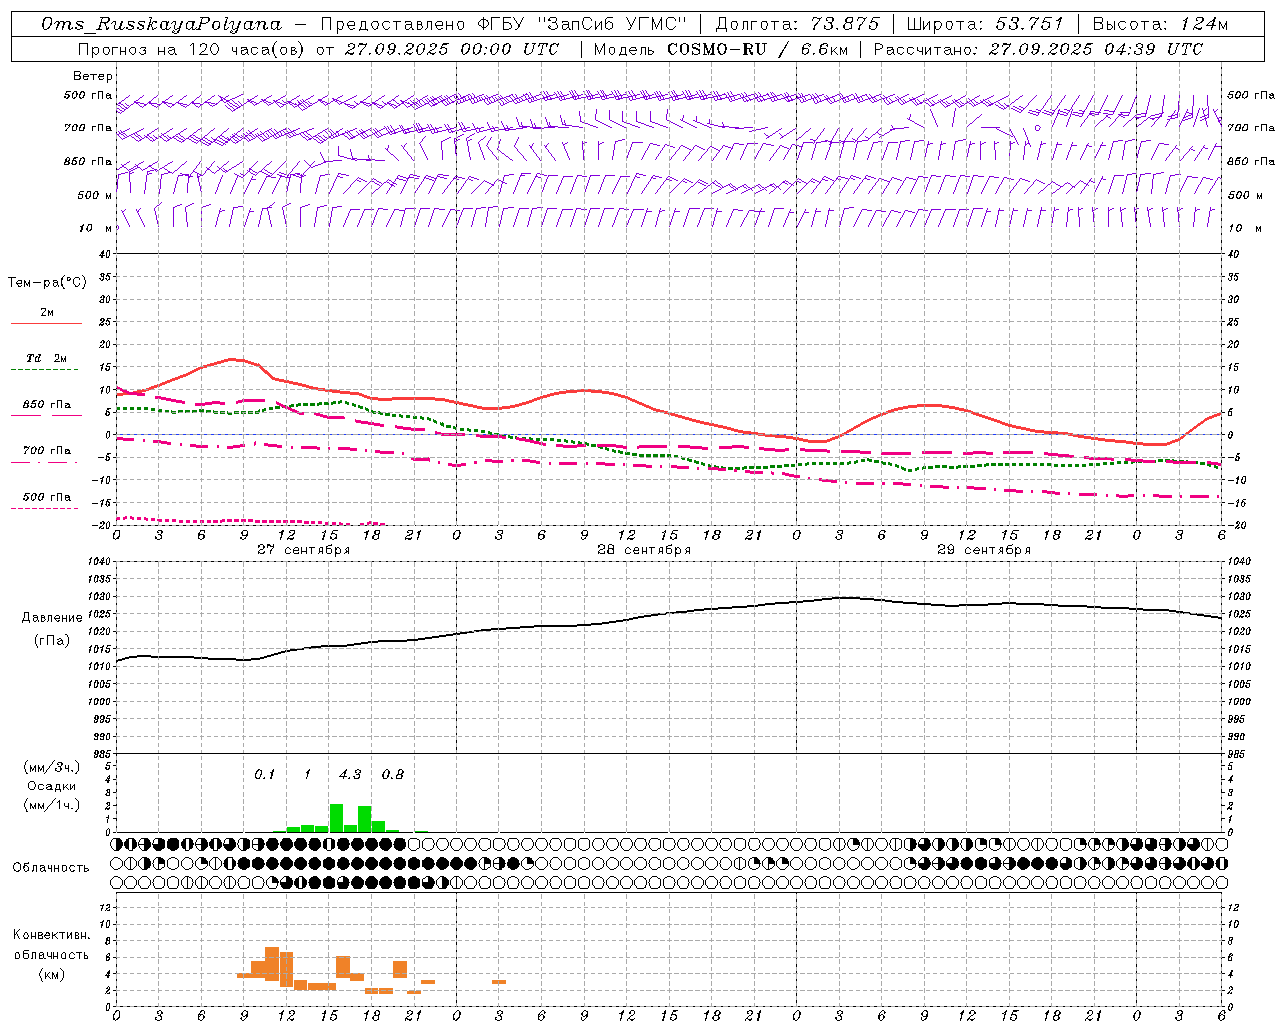Screen dimensions: 1280x1024
Task: Click the Облачность panel label
Action: pyautogui.click(x=51, y=867)
